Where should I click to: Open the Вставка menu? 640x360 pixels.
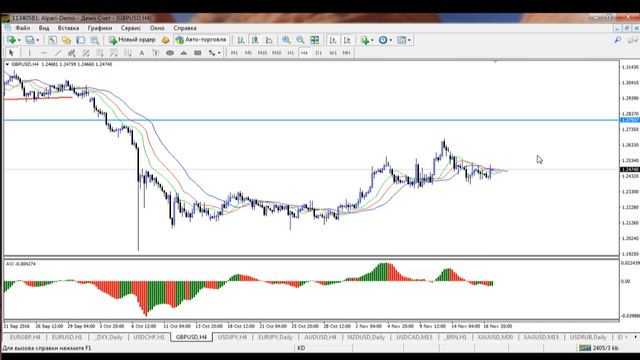(68, 28)
